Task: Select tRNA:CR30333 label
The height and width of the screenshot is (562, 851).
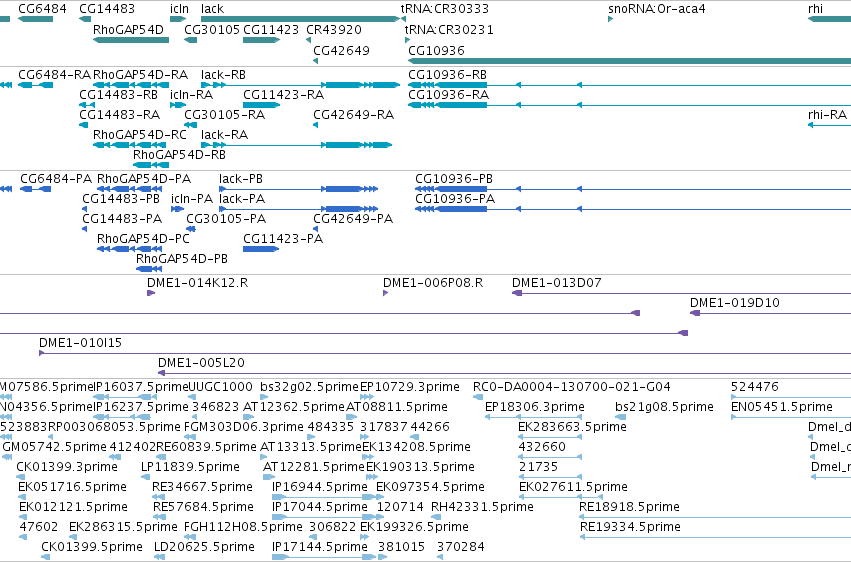Action: coord(444,9)
